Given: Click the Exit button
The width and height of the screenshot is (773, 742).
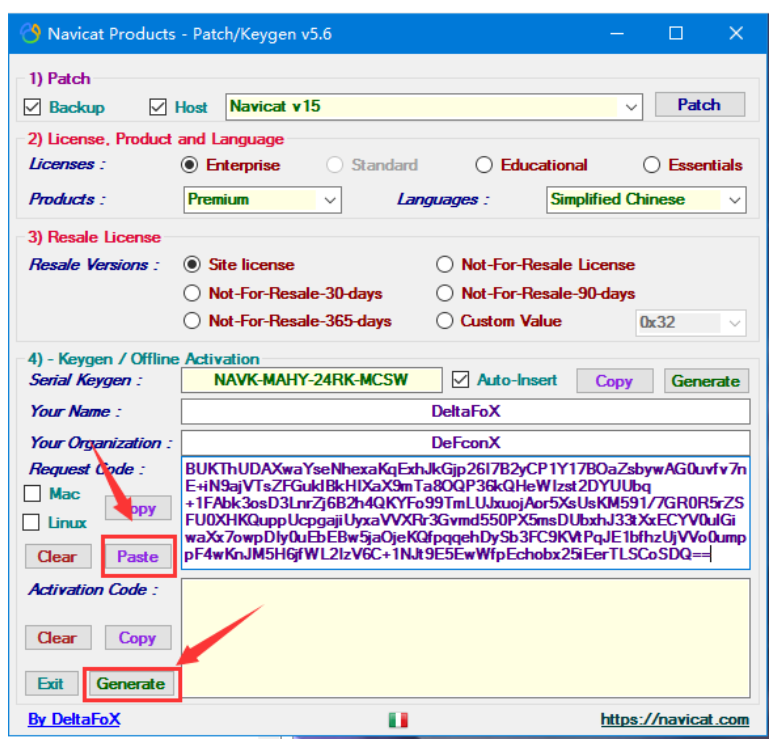Looking at the screenshot, I should tap(51, 684).
